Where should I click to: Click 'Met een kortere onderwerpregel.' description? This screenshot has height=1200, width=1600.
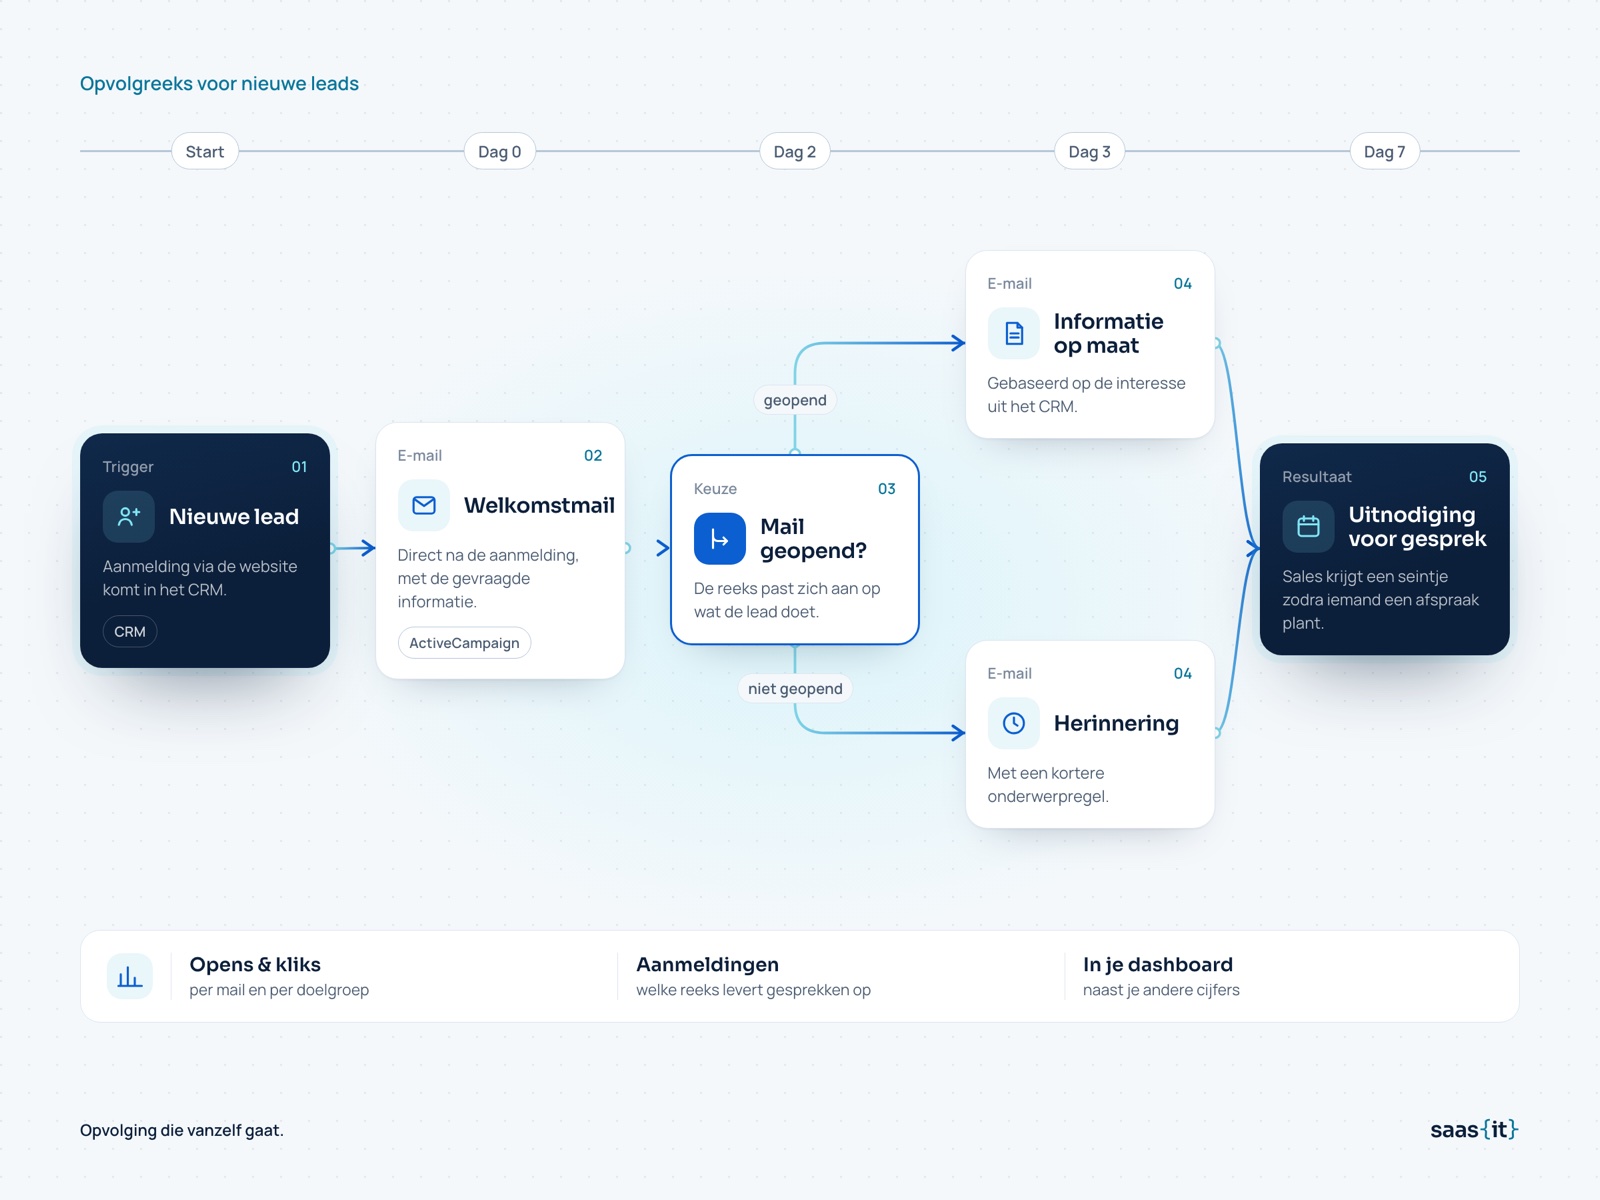click(1048, 784)
